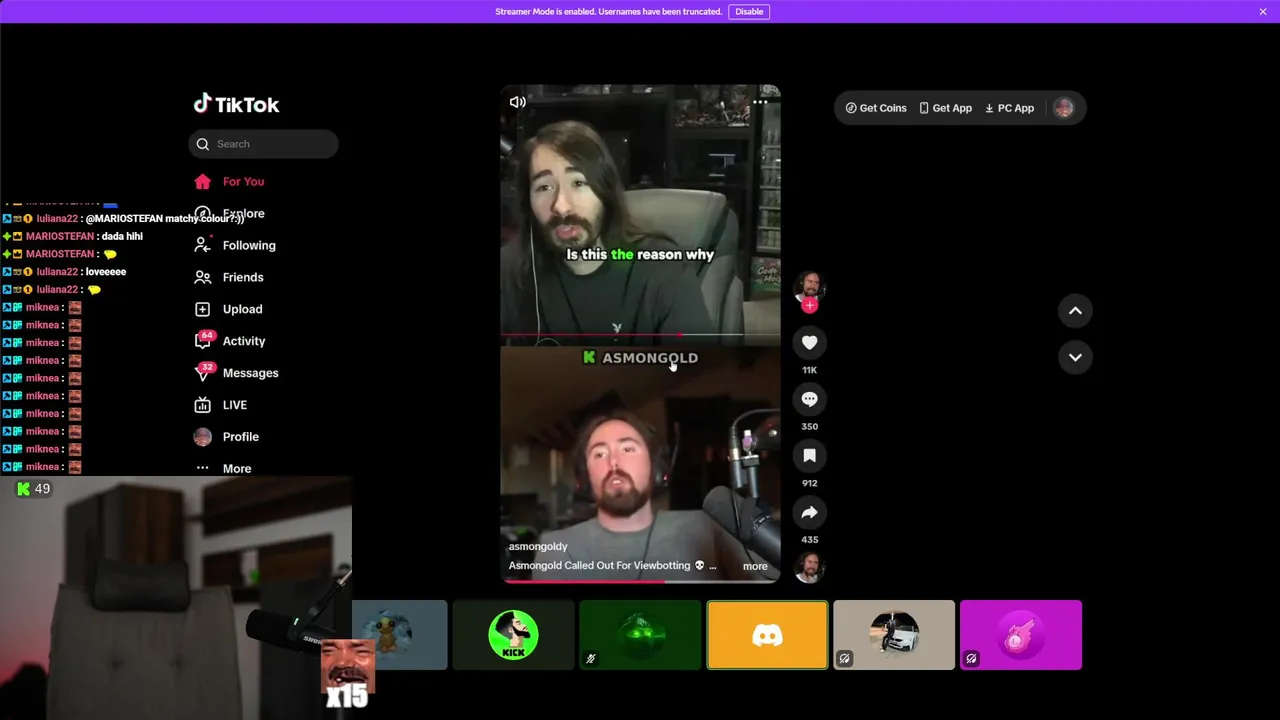Click deafened icon on magenta tile
The height and width of the screenshot is (720, 1280).
971,659
